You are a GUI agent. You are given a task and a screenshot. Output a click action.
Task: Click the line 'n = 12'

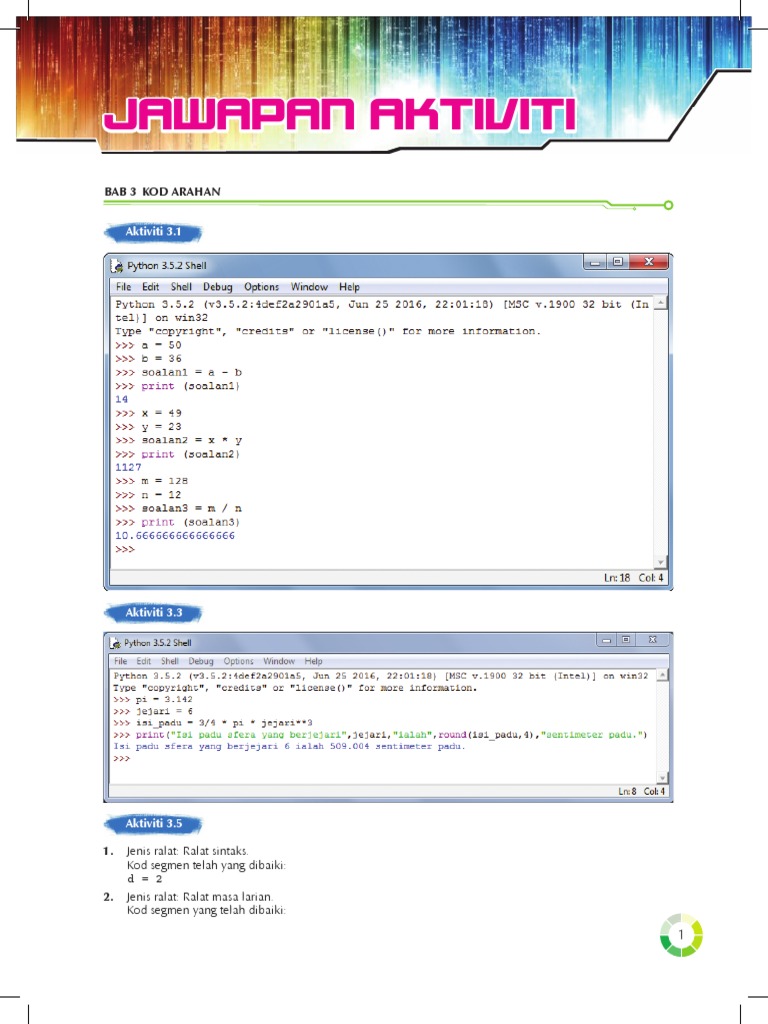coord(161,495)
